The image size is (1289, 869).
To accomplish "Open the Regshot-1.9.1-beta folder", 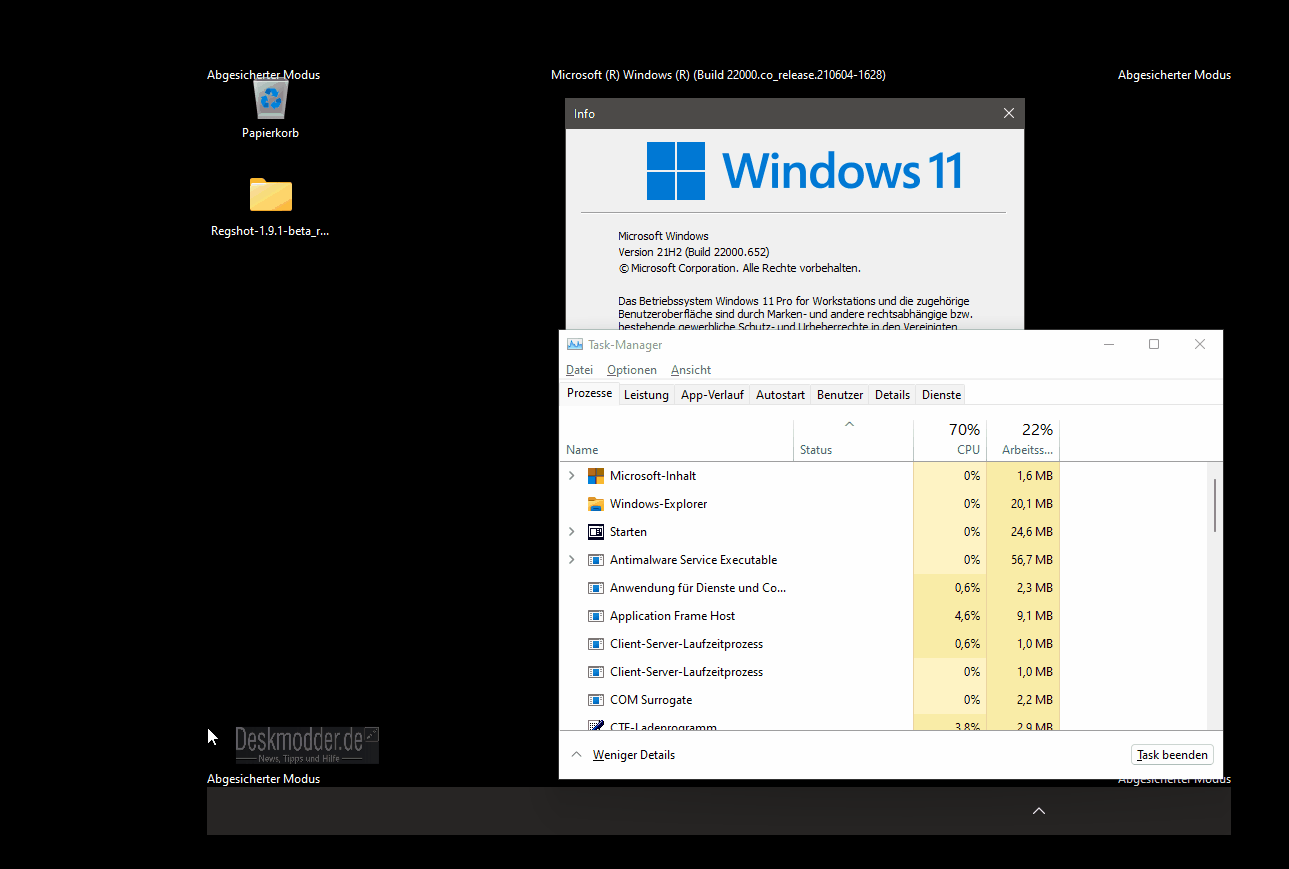I will [x=270, y=196].
